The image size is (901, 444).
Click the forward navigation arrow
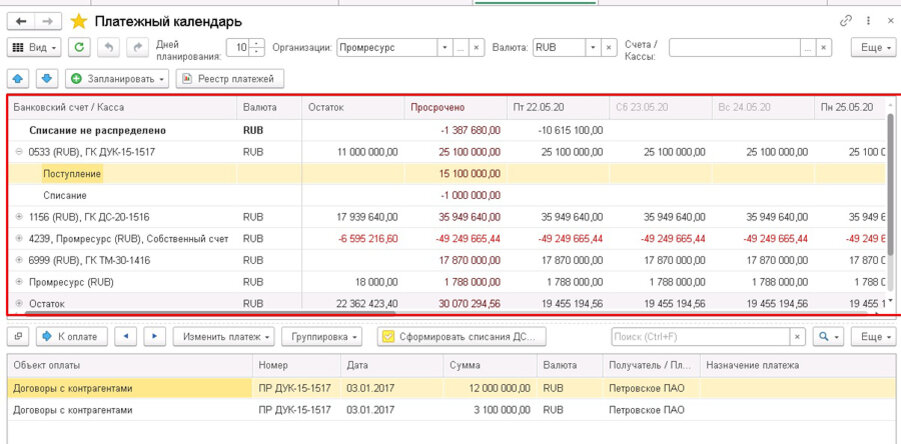tap(49, 22)
